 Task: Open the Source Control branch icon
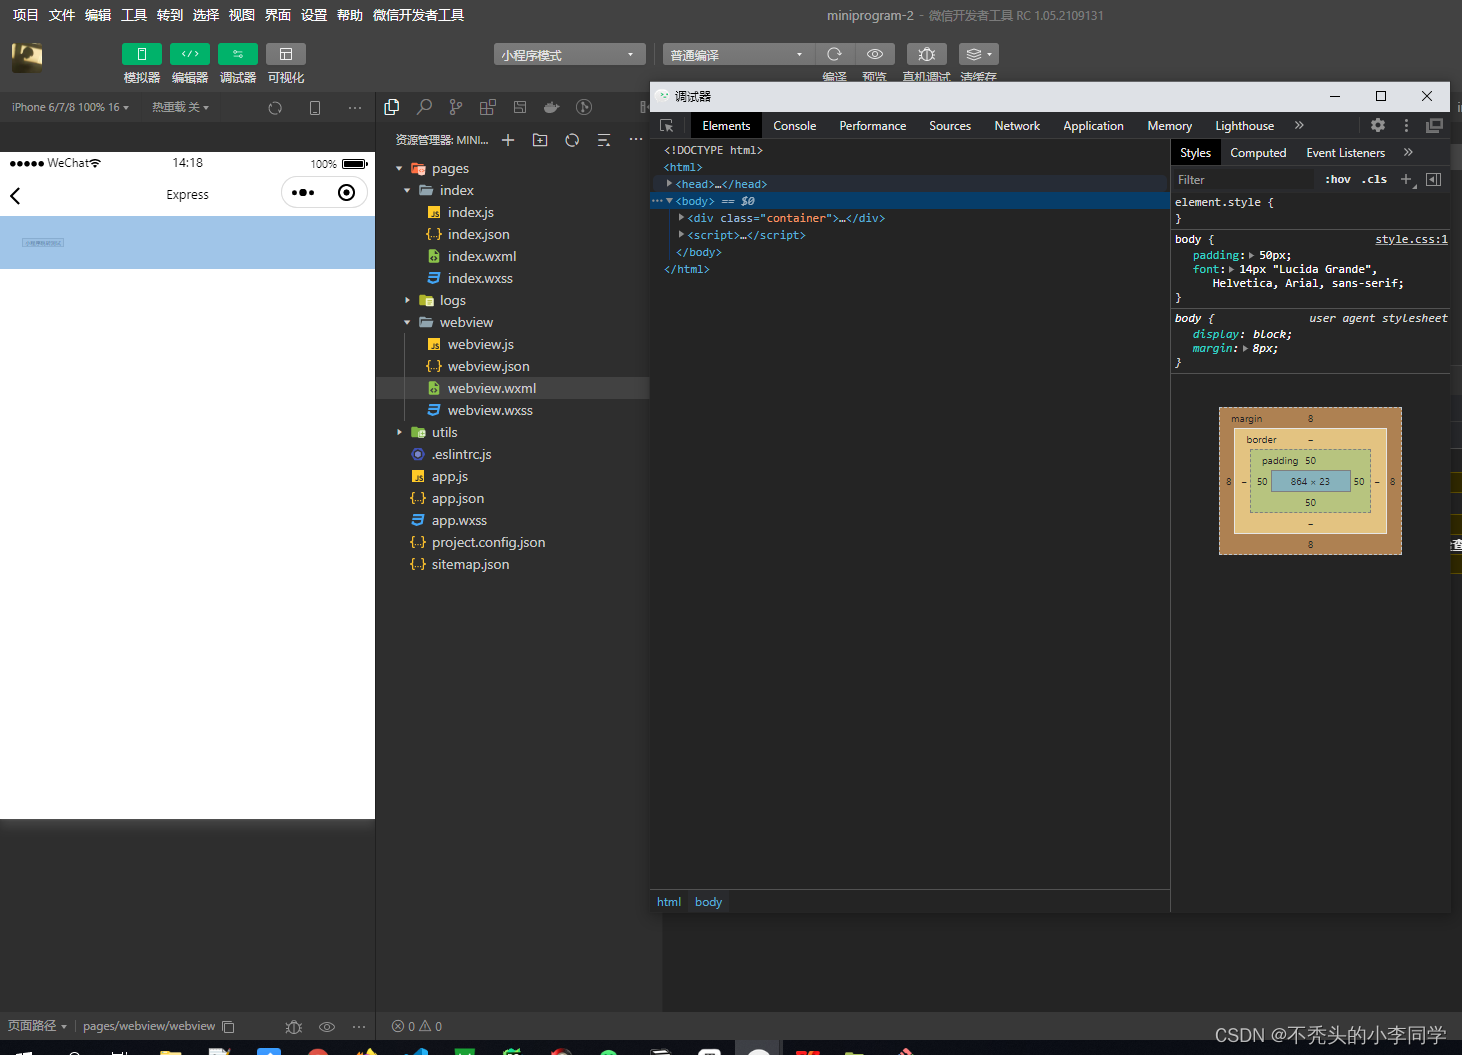456,107
